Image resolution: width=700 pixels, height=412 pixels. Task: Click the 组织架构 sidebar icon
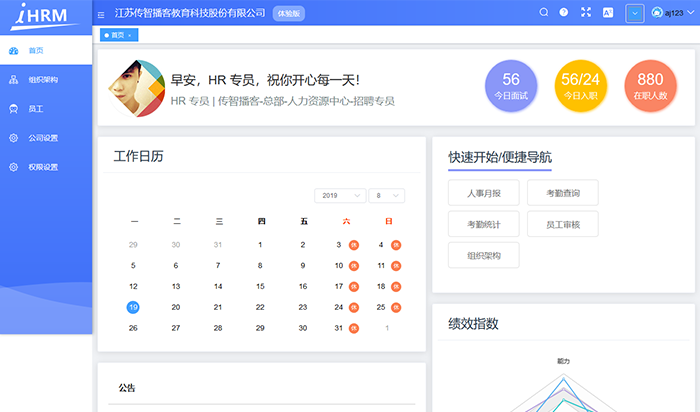click(x=13, y=79)
